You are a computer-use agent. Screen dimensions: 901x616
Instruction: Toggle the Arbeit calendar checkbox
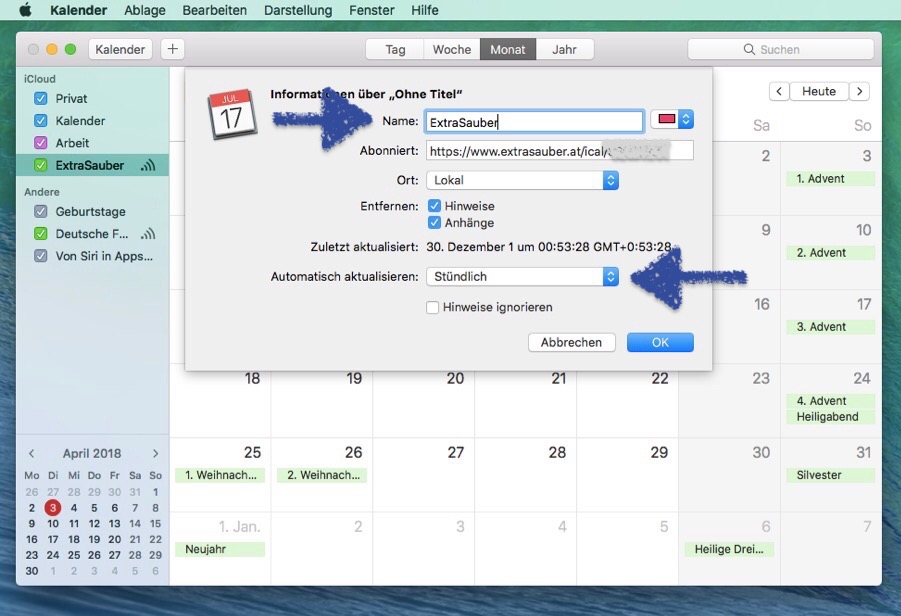[x=41, y=143]
